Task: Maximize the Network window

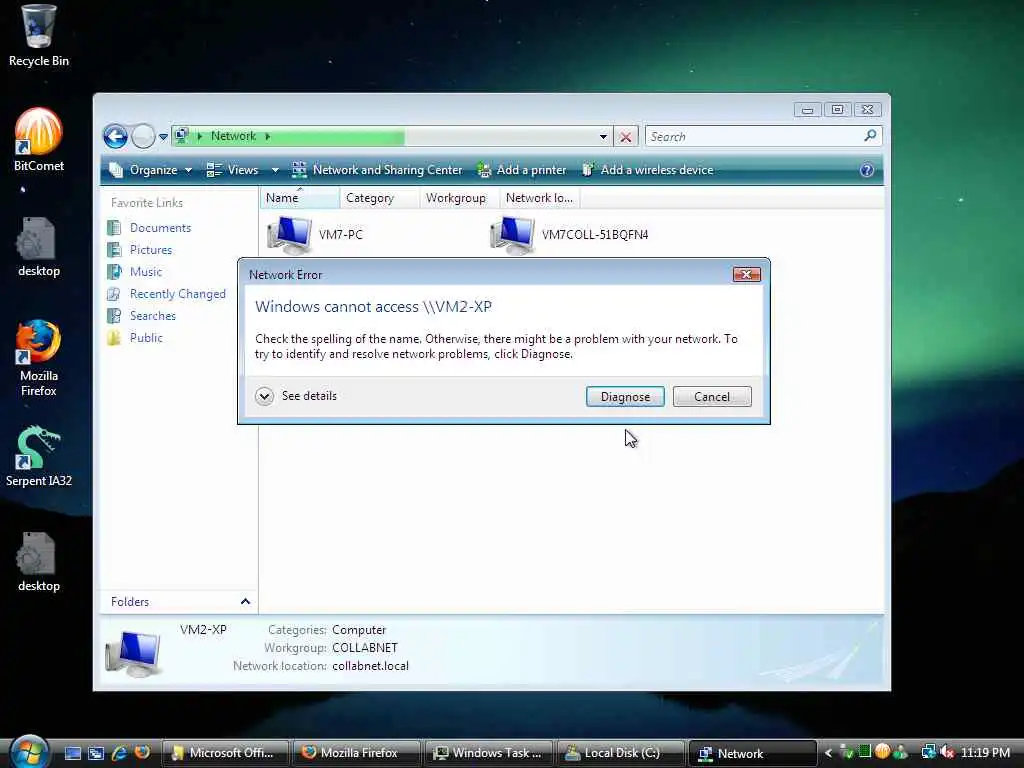Action: pos(837,110)
